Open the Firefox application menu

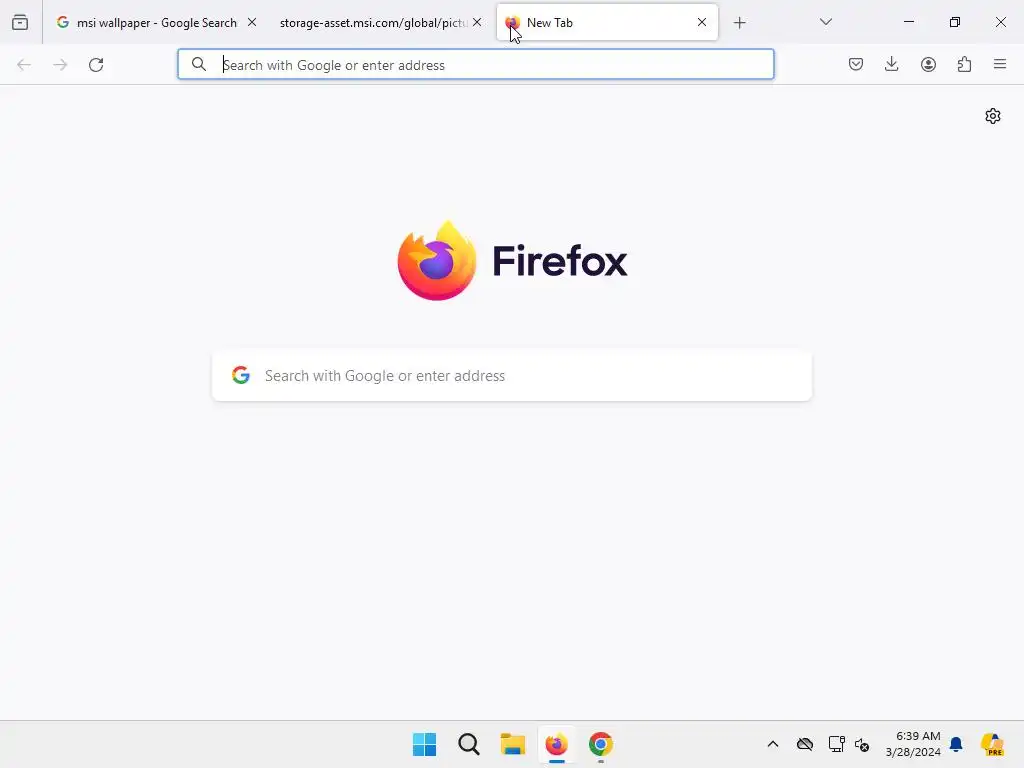[x=1000, y=65]
